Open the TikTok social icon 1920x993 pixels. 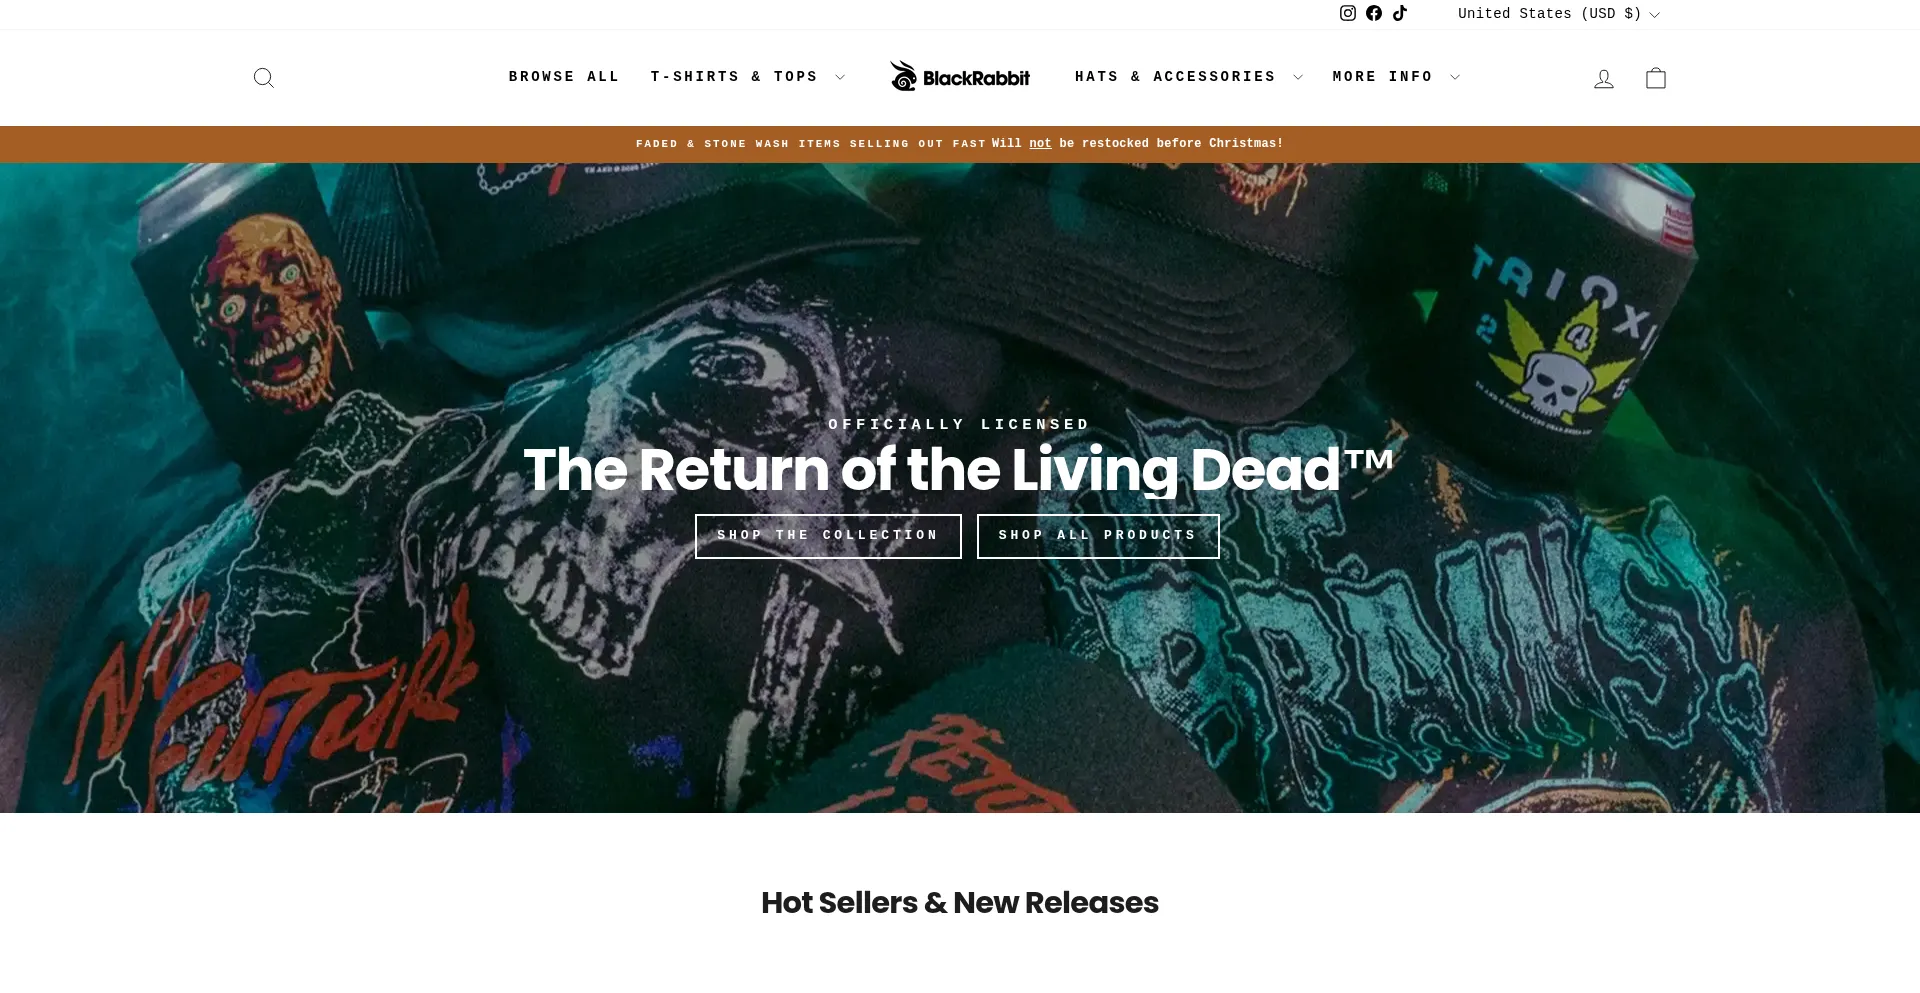click(1400, 13)
